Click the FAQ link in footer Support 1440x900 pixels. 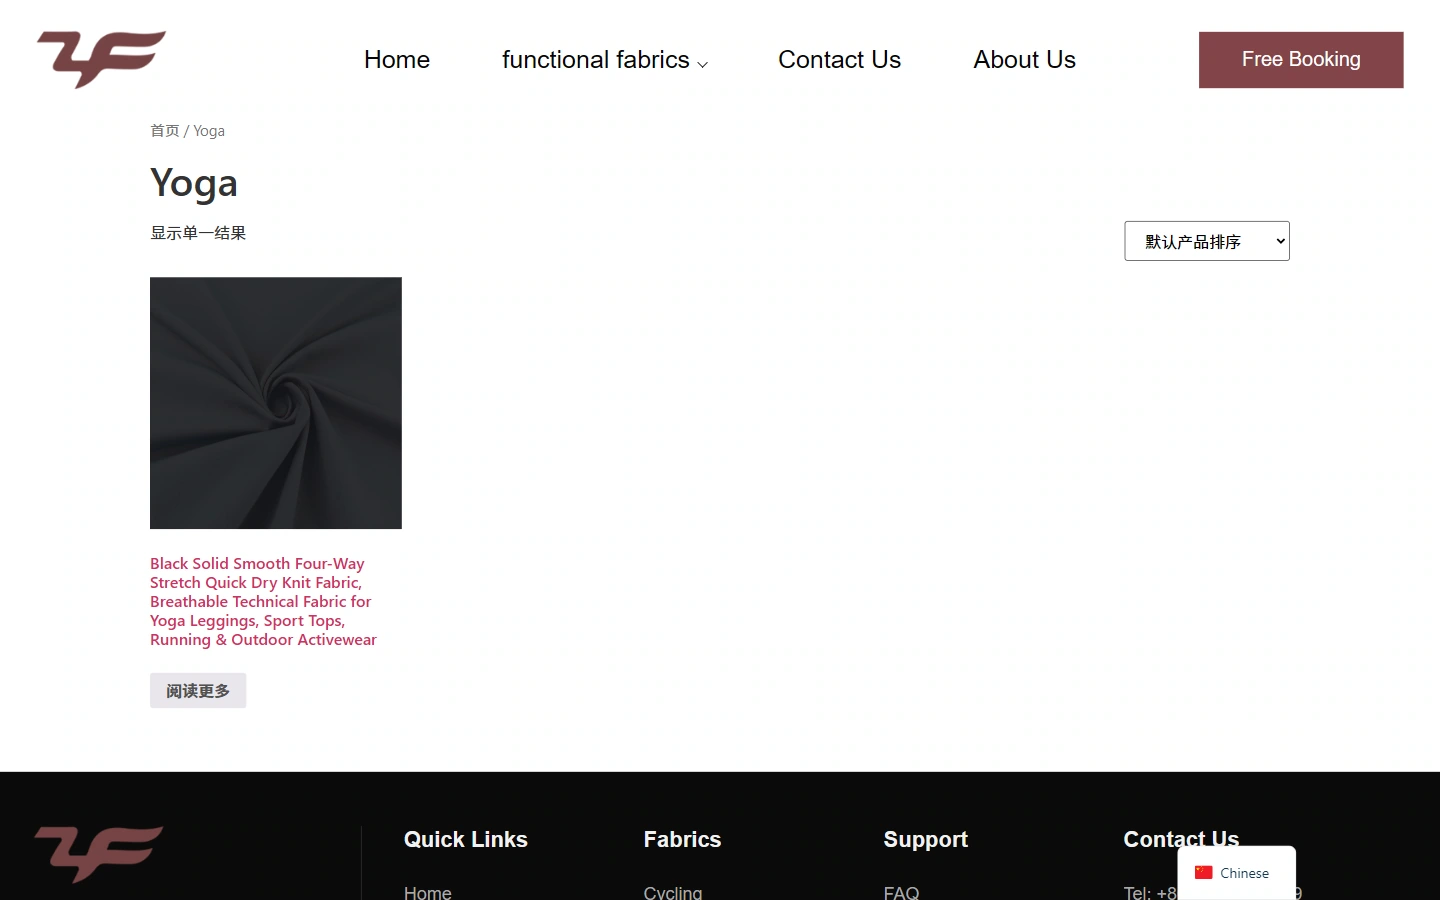point(901,892)
